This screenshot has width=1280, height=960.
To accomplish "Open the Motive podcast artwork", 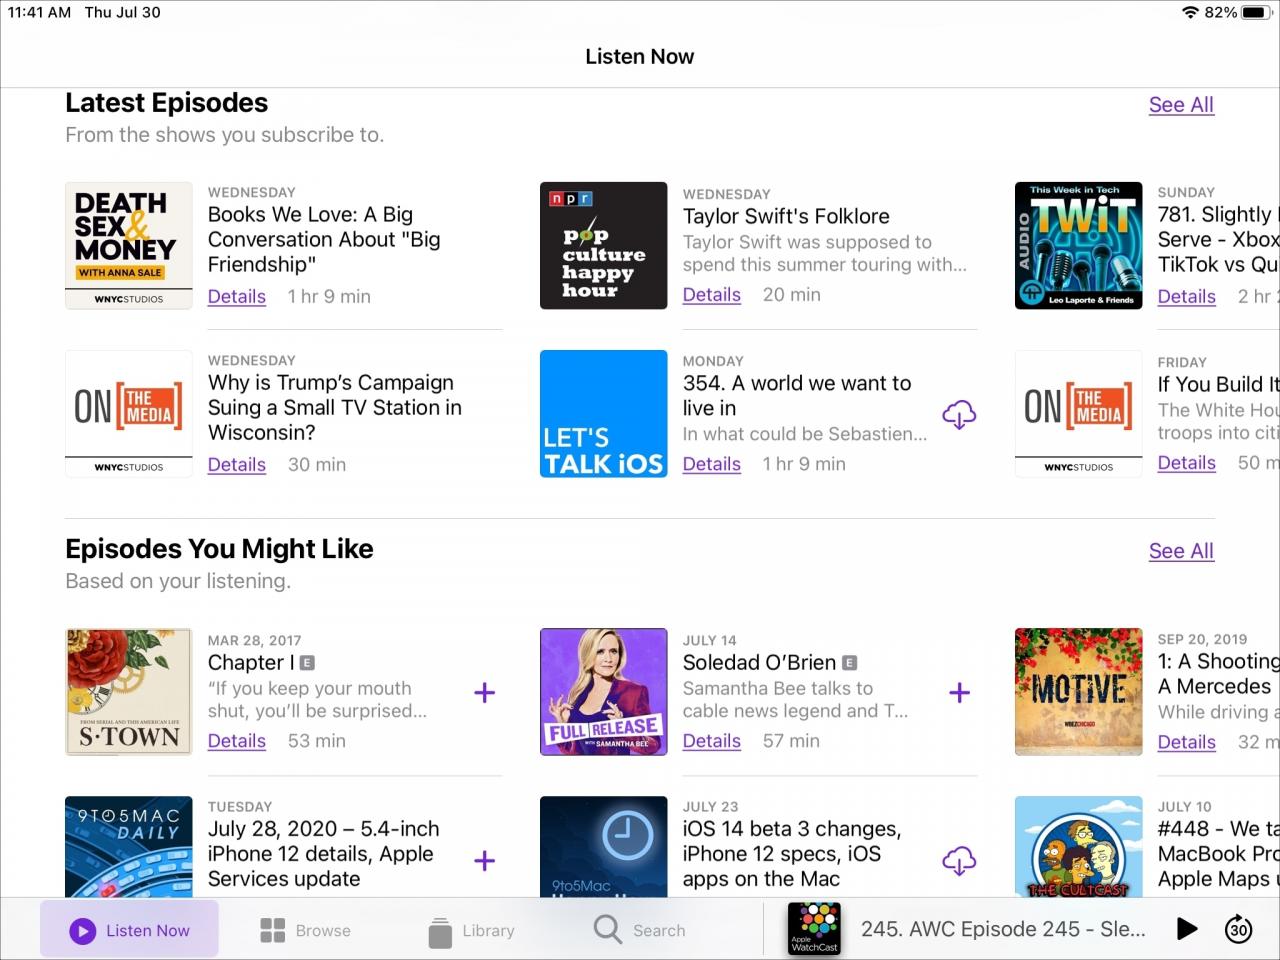I will [1079, 692].
